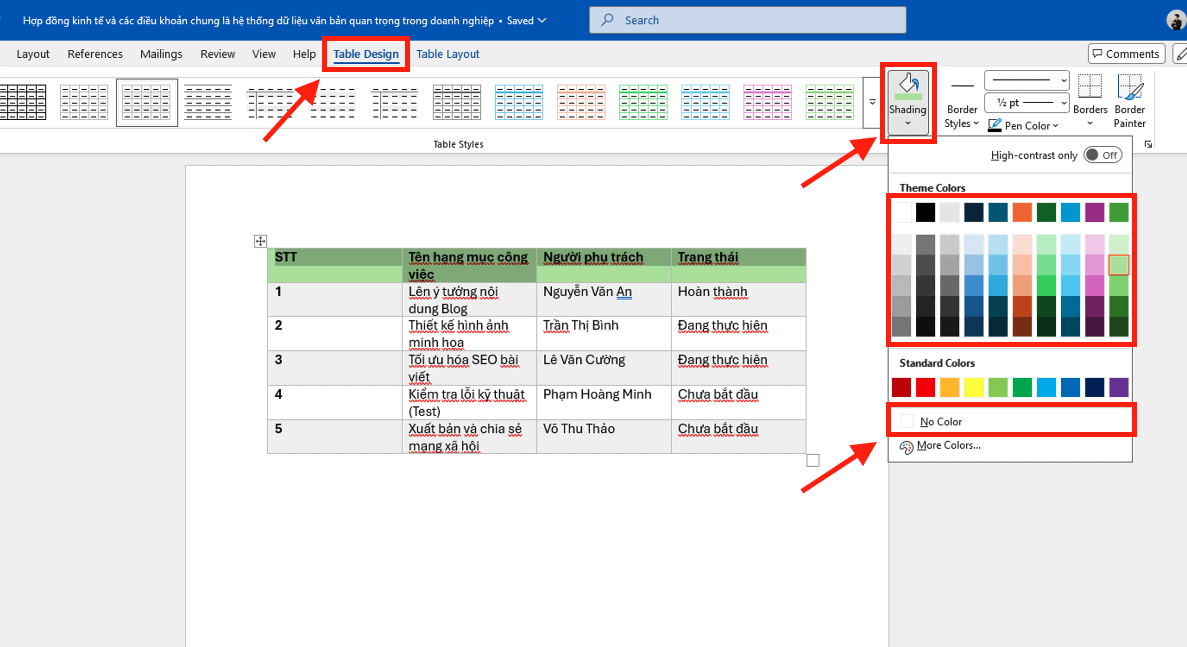Toggle the High-contrast only switch

pyautogui.click(x=1103, y=155)
